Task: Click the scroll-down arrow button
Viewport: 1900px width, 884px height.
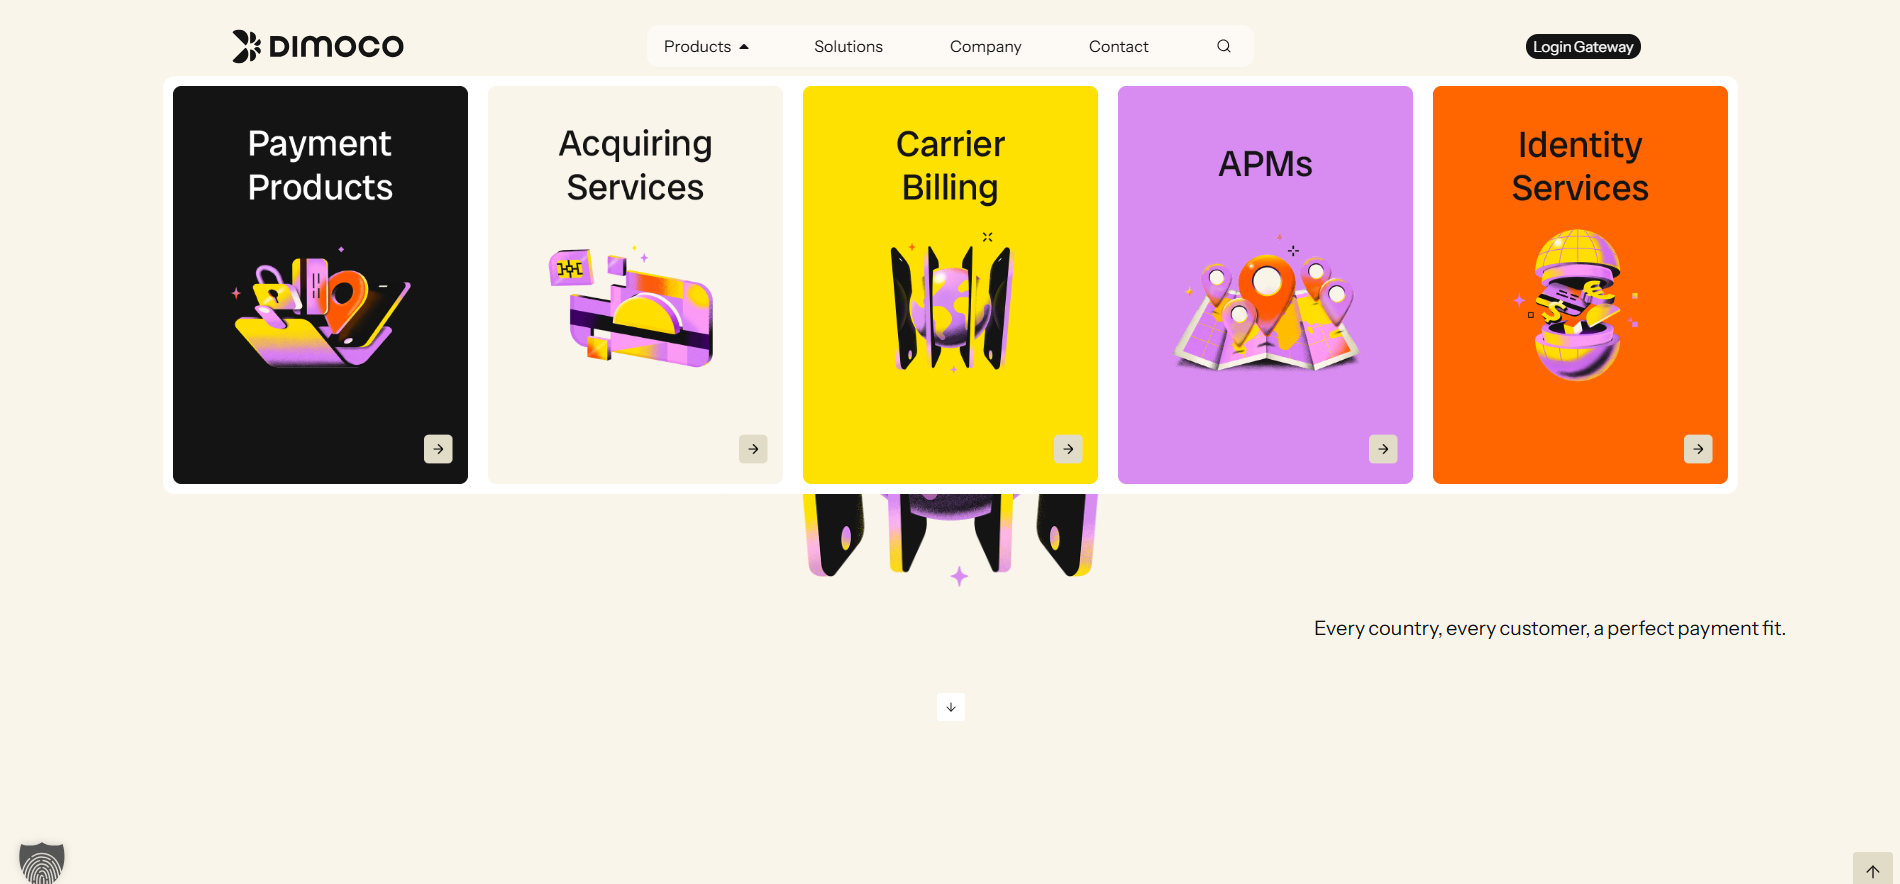Action: pos(951,707)
